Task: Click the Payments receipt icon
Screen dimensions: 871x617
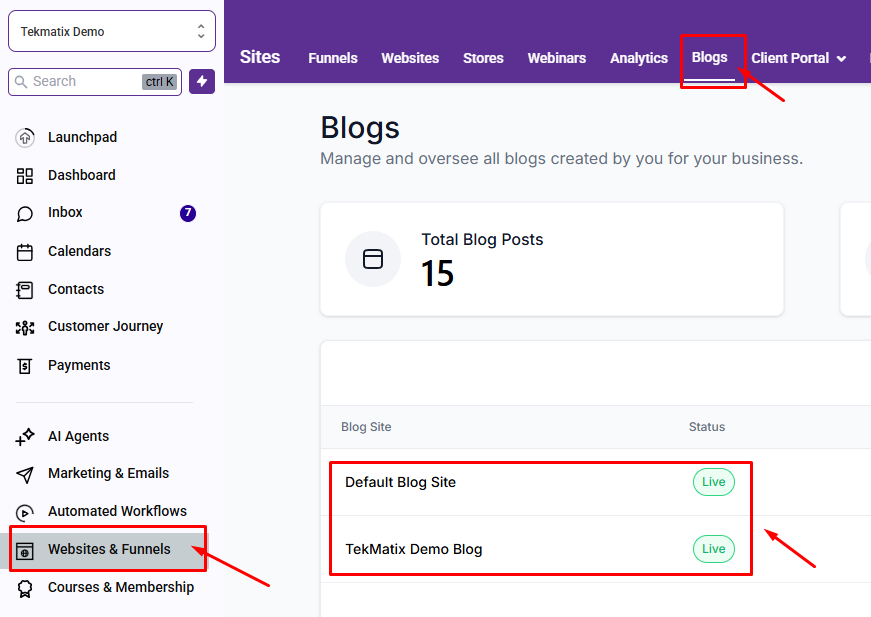Action: pos(25,366)
